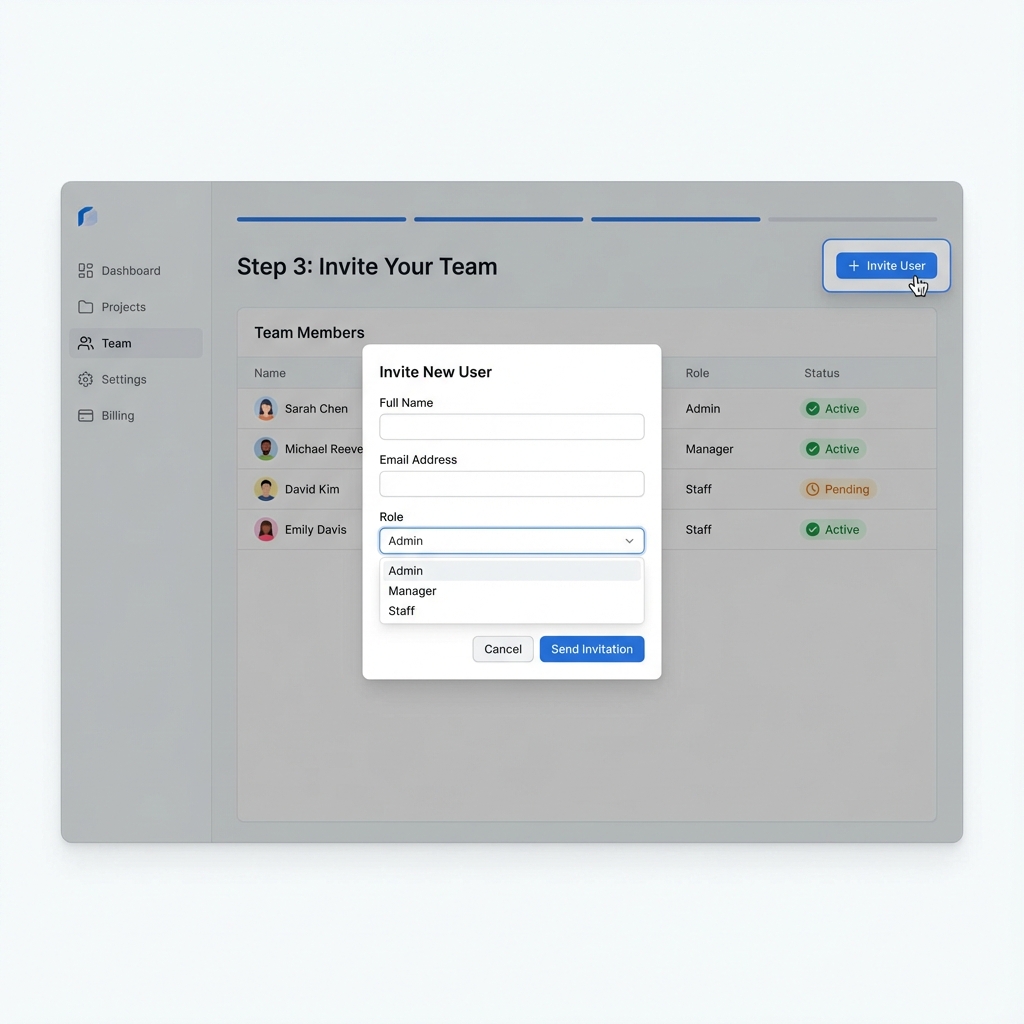This screenshot has width=1024, height=1024.
Task: Click Michael Reeves's avatar picture
Action: tap(265, 448)
